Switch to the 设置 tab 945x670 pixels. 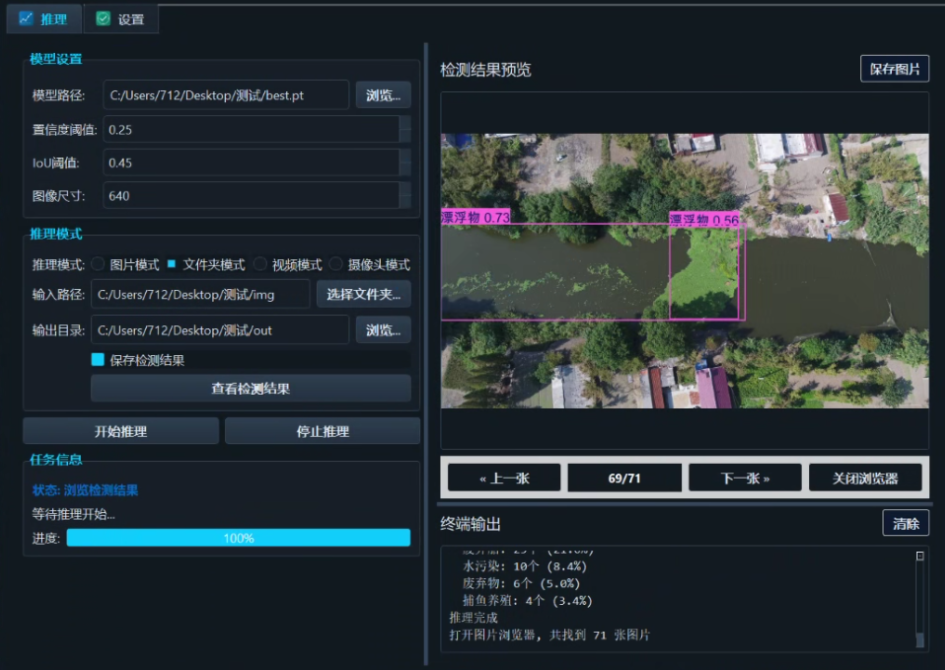120,18
